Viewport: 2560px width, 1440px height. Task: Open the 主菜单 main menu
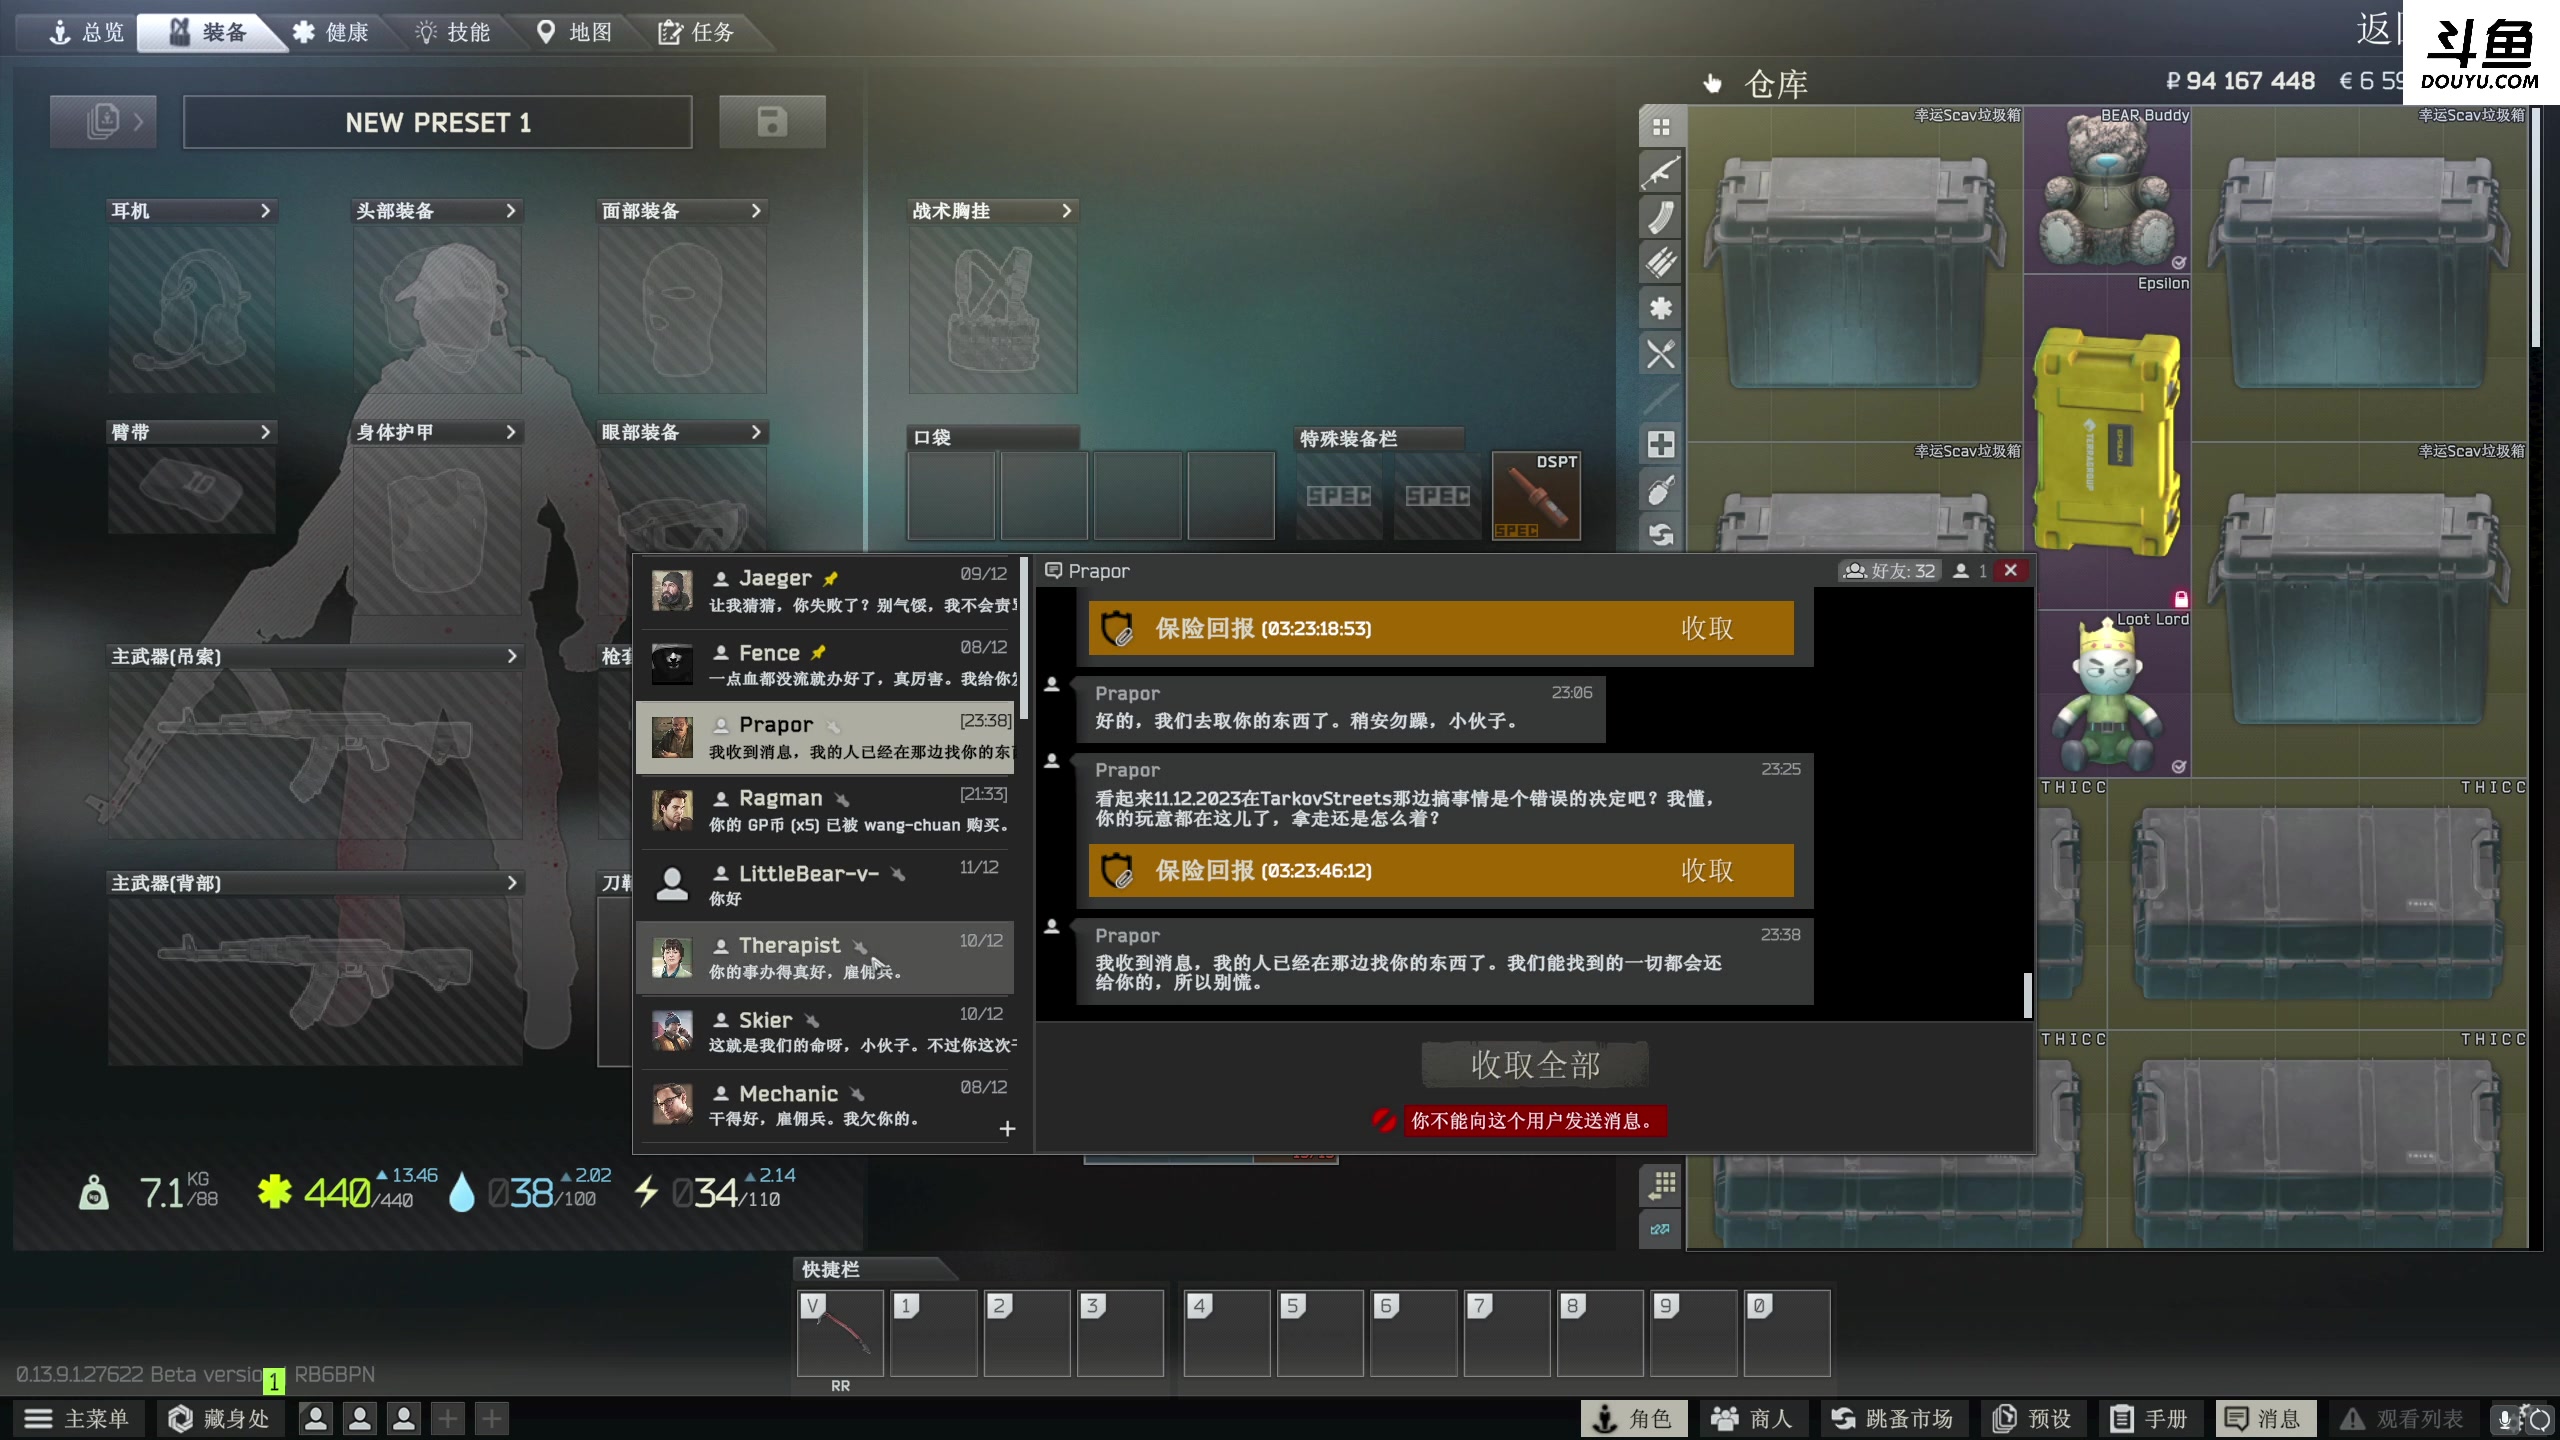click(77, 1418)
